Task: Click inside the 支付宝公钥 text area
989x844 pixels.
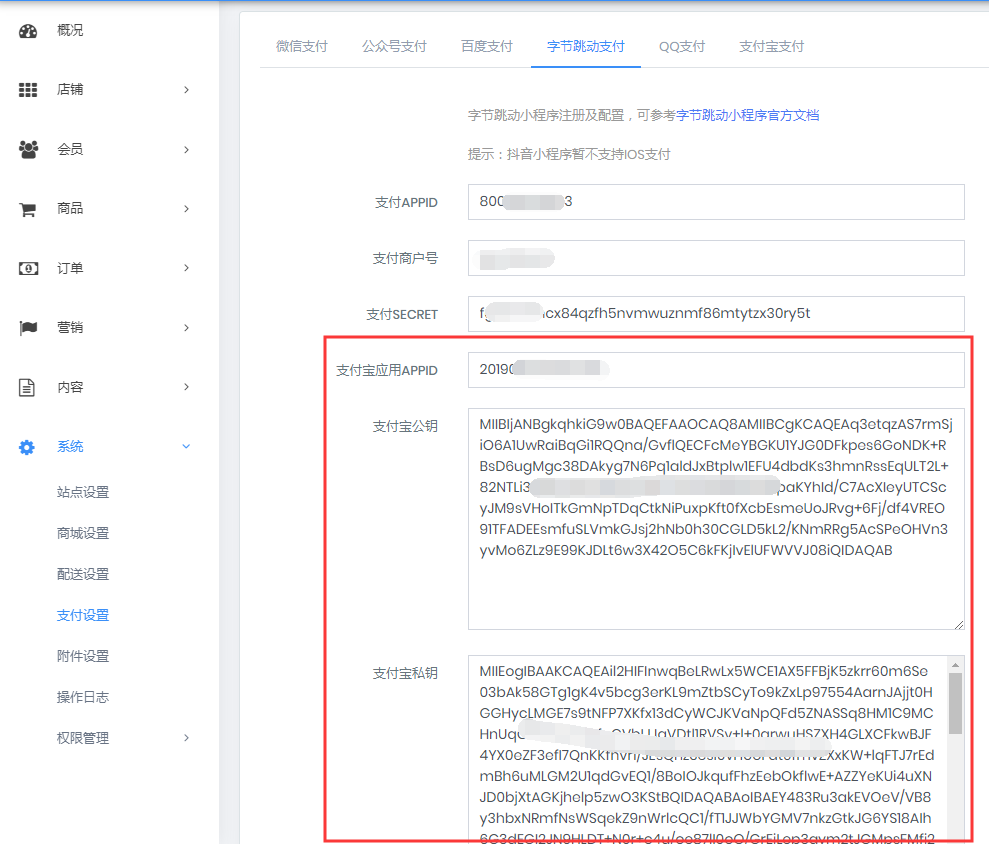Action: point(716,519)
